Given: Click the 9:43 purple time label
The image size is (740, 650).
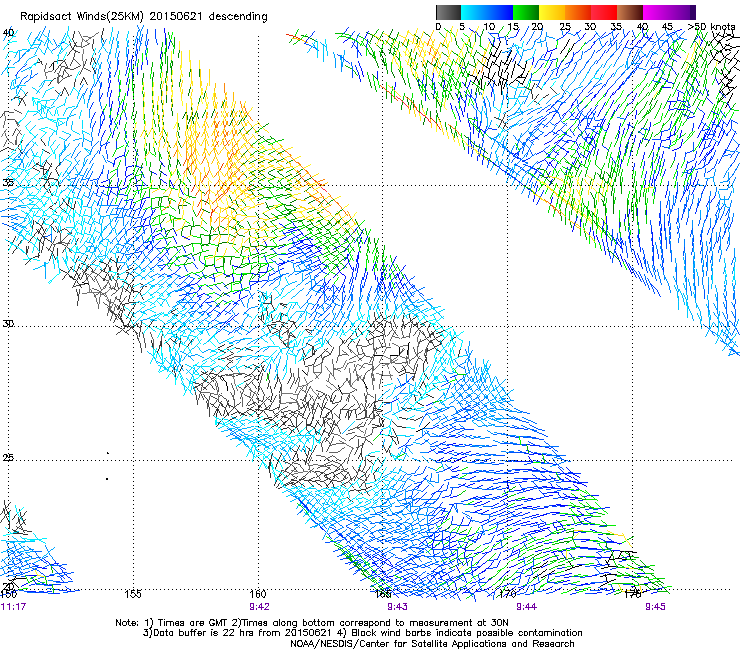Looking at the screenshot, I should point(397,607).
